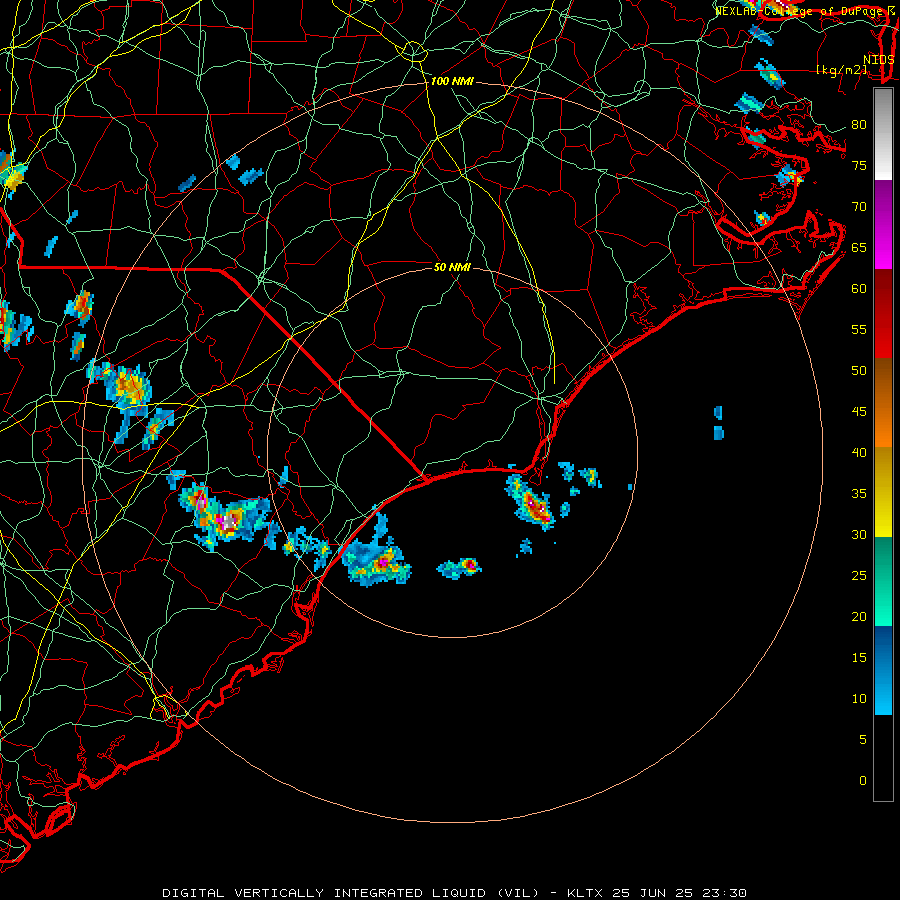Click the 40 value on the scale
This screenshot has height=900, width=900.
(859, 453)
